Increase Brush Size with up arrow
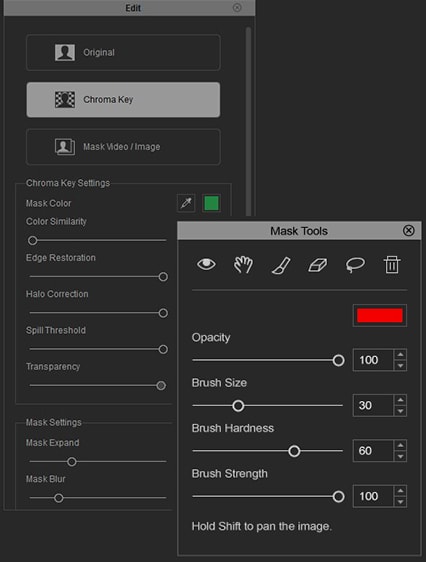This screenshot has height=562, width=426. (400, 400)
